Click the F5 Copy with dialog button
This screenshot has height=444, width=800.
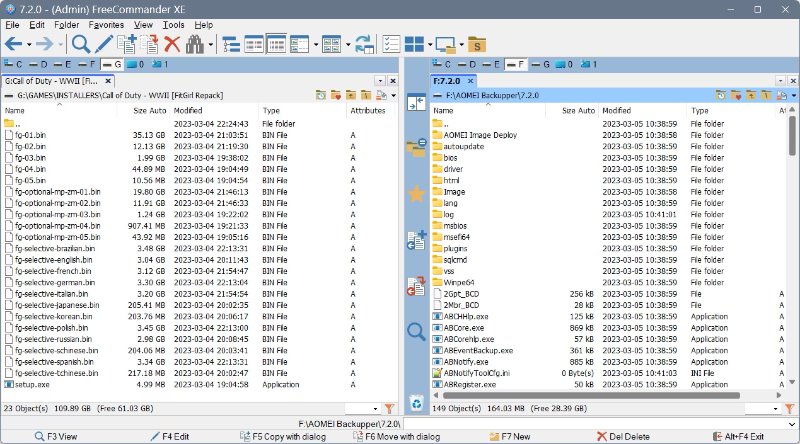click(x=283, y=436)
